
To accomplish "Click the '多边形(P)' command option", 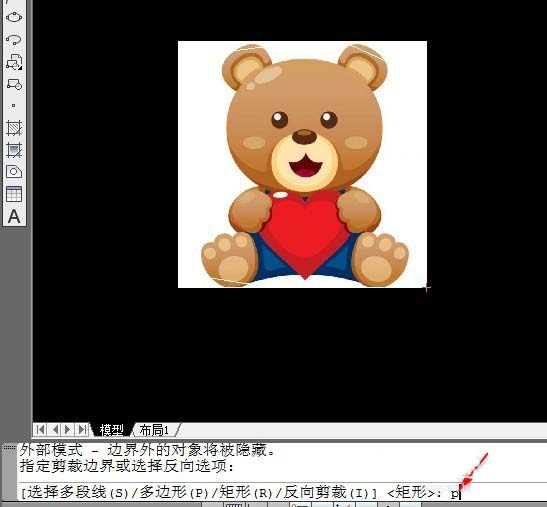I will pos(174,493).
